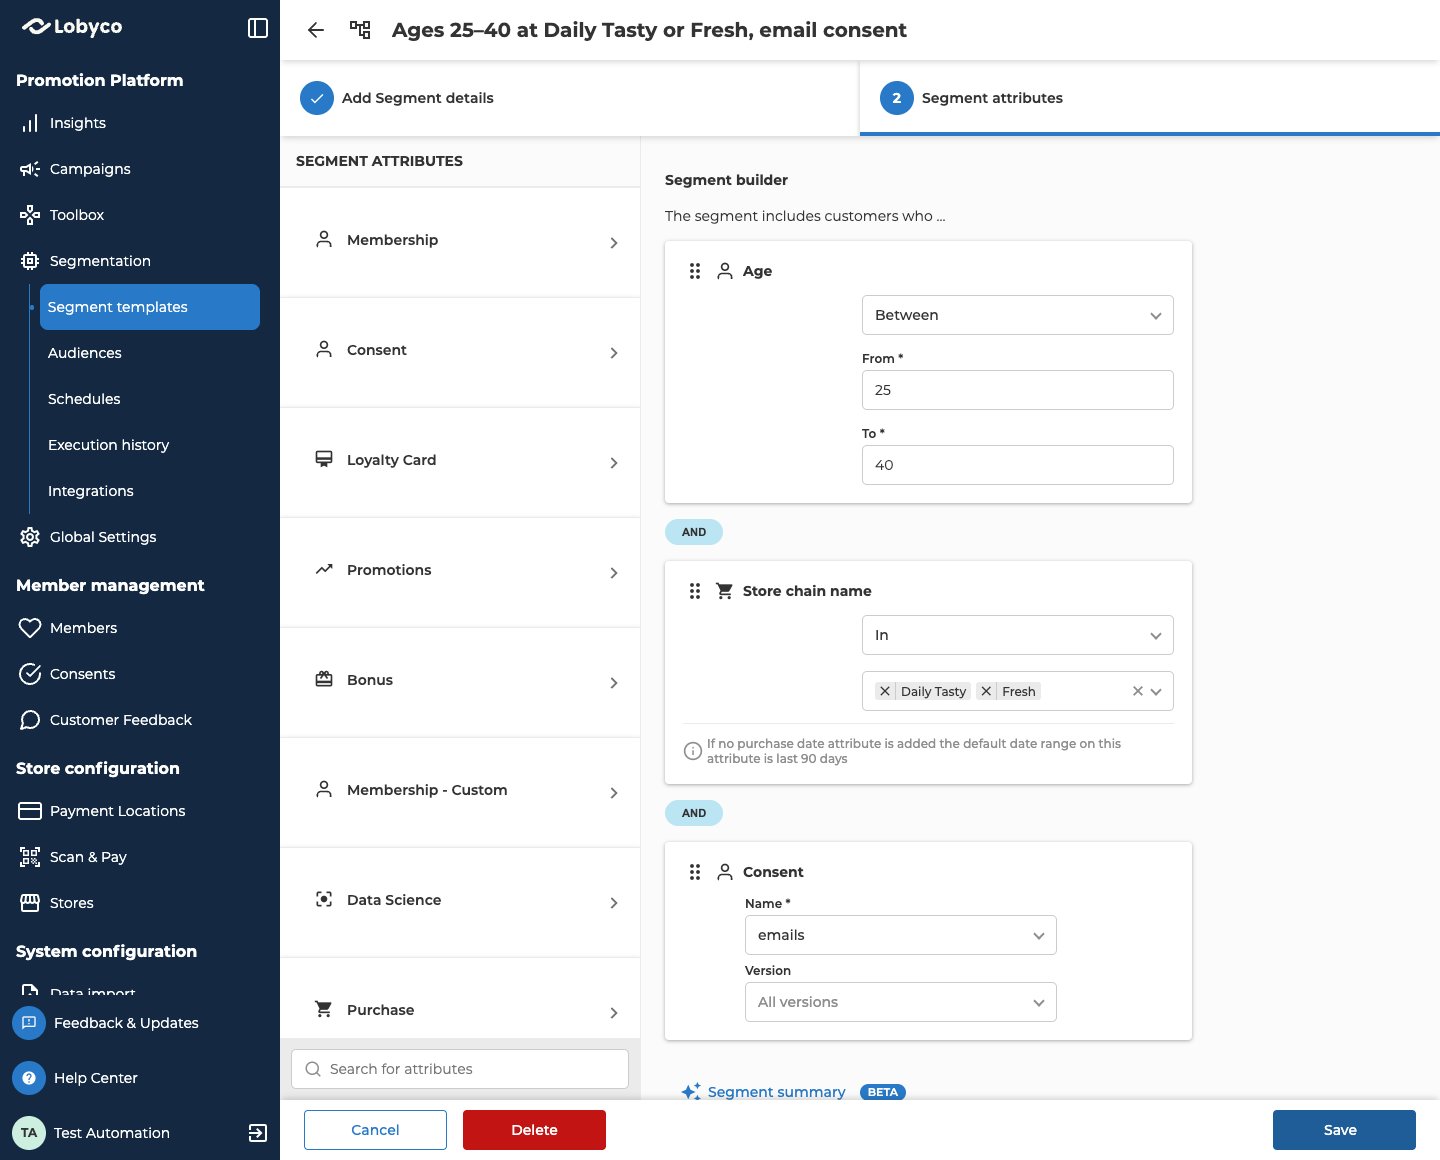
Task: Click the Consents checkmark icon
Action: (30, 674)
